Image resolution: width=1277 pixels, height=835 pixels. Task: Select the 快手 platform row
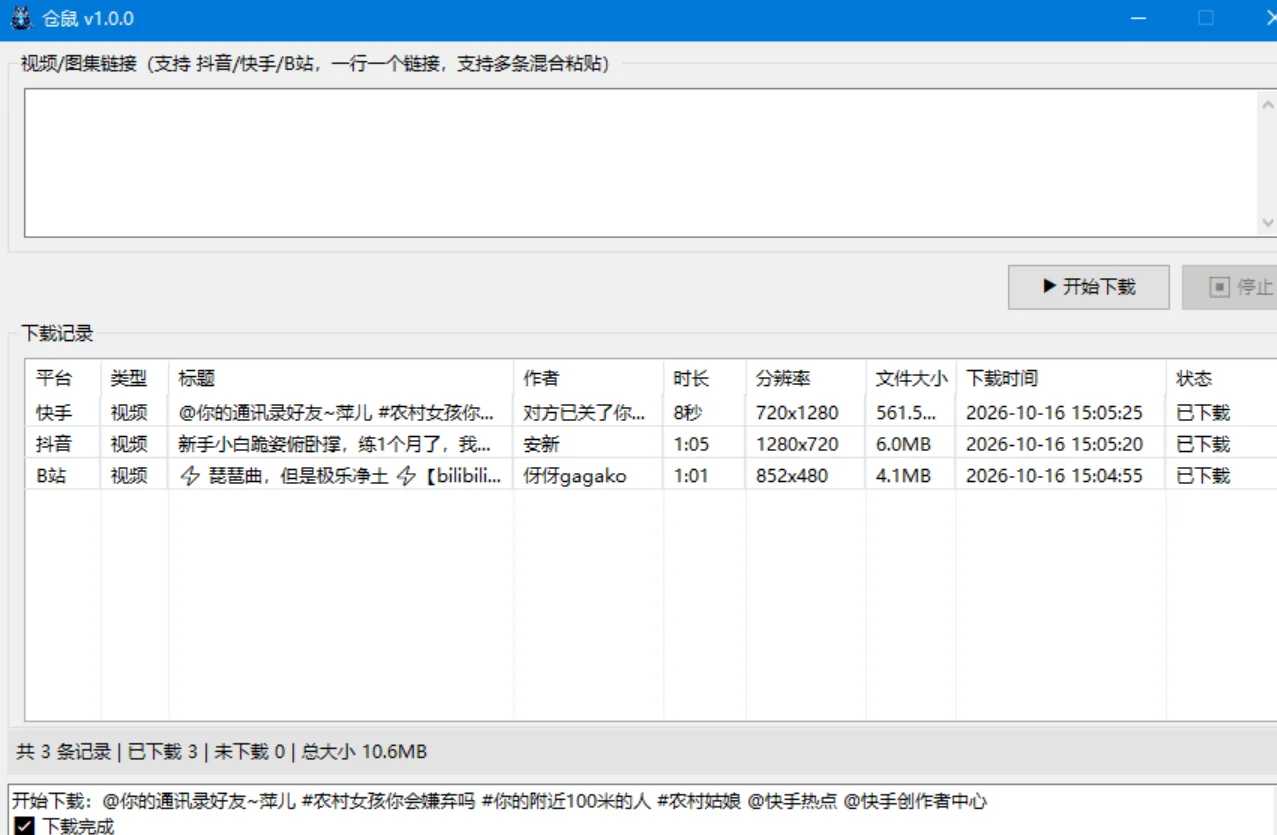650,412
